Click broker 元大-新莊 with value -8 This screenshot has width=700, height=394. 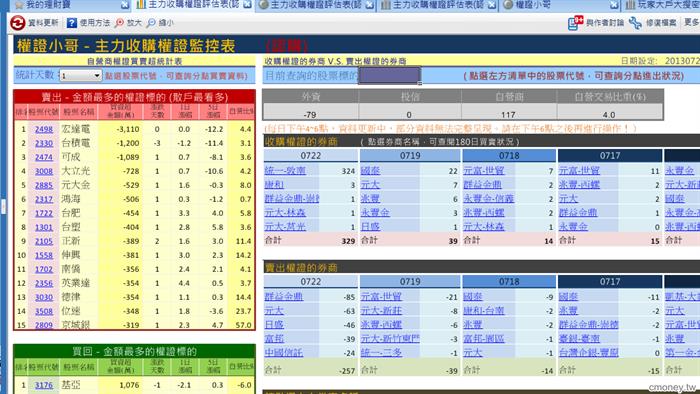(x=381, y=311)
